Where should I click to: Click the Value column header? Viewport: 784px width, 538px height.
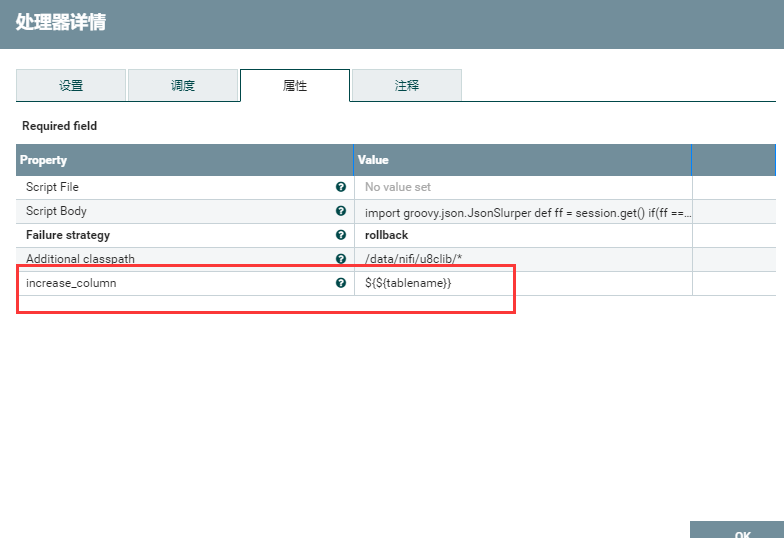coord(522,160)
